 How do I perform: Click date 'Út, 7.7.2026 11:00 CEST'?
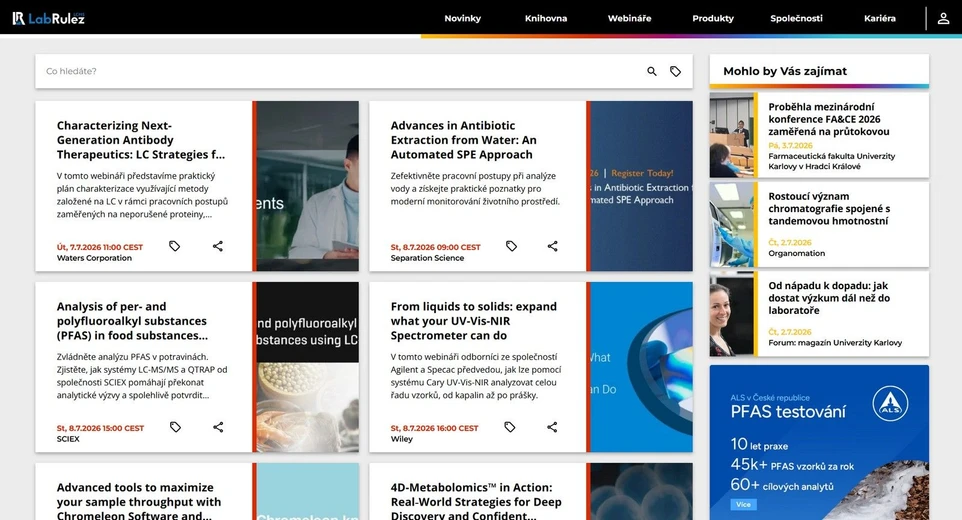click(x=100, y=247)
